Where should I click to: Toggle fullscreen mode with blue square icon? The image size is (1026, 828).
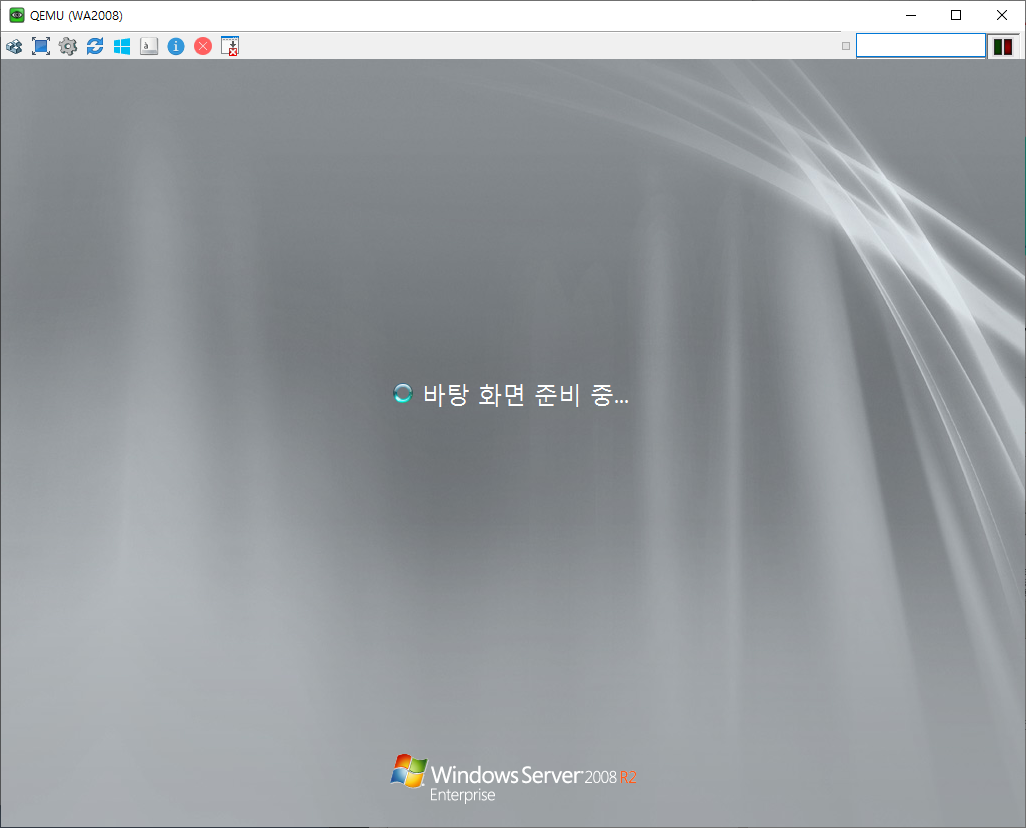(x=41, y=46)
